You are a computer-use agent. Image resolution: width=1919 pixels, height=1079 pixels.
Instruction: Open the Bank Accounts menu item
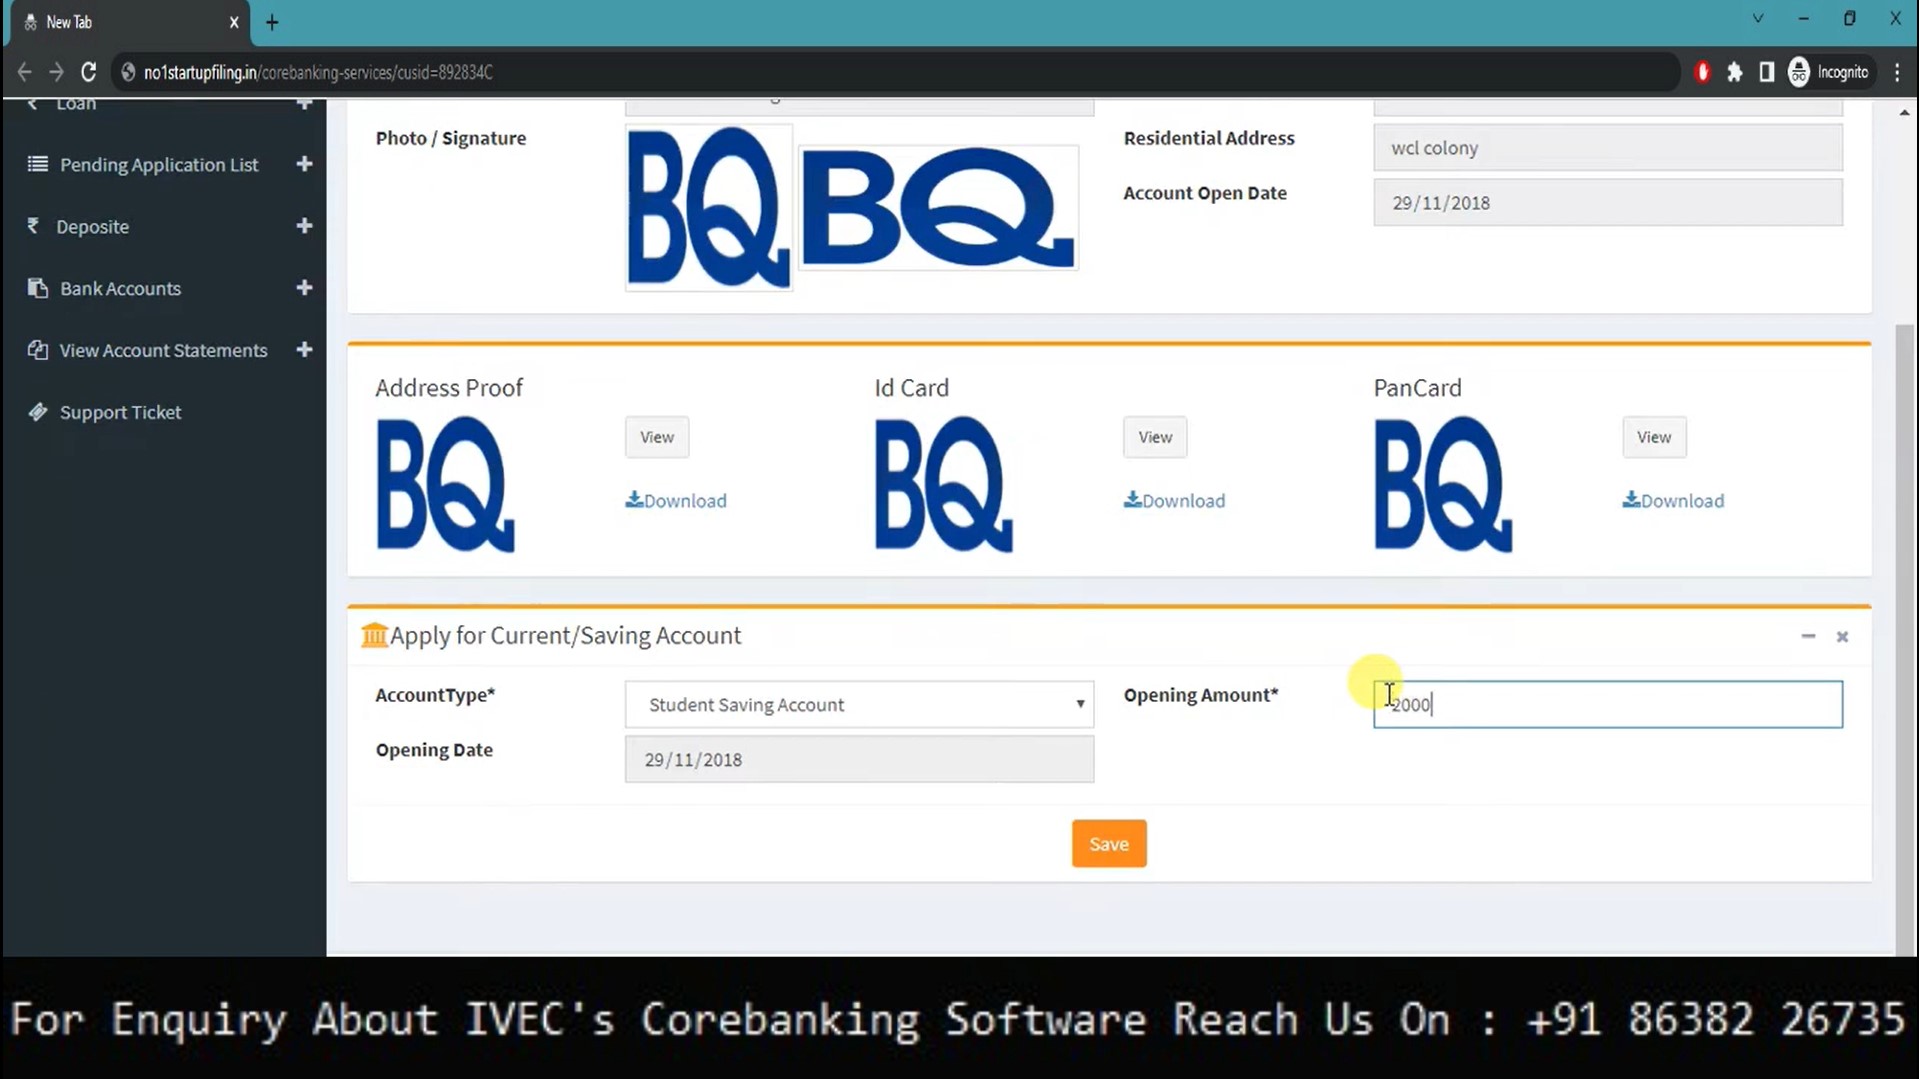point(120,288)
